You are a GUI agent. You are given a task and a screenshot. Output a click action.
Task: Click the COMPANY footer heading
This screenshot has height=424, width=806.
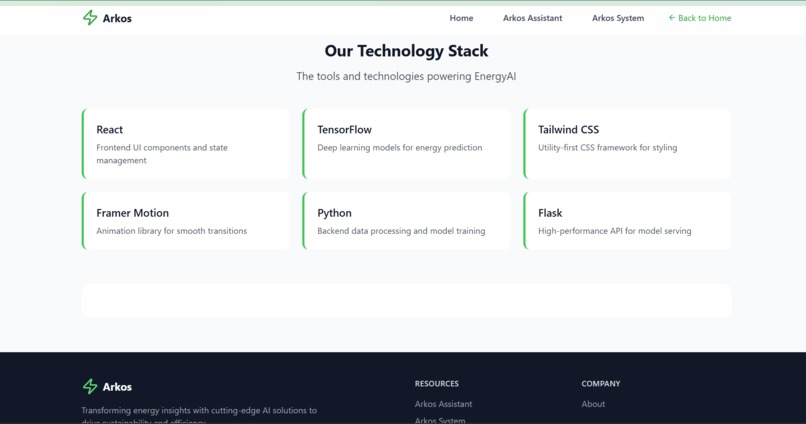[x=601, y=383]
